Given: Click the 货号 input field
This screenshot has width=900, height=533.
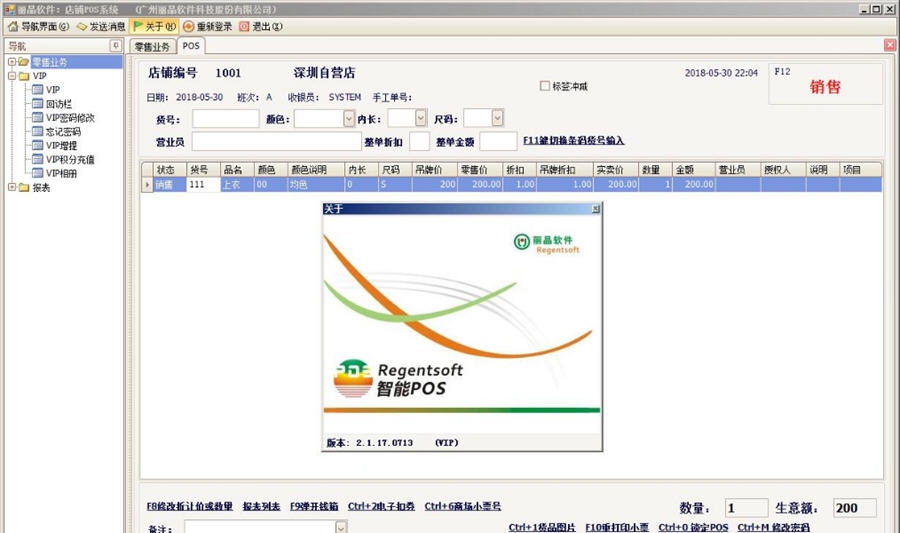Looking at the screenshot, I should click(226, 119).
